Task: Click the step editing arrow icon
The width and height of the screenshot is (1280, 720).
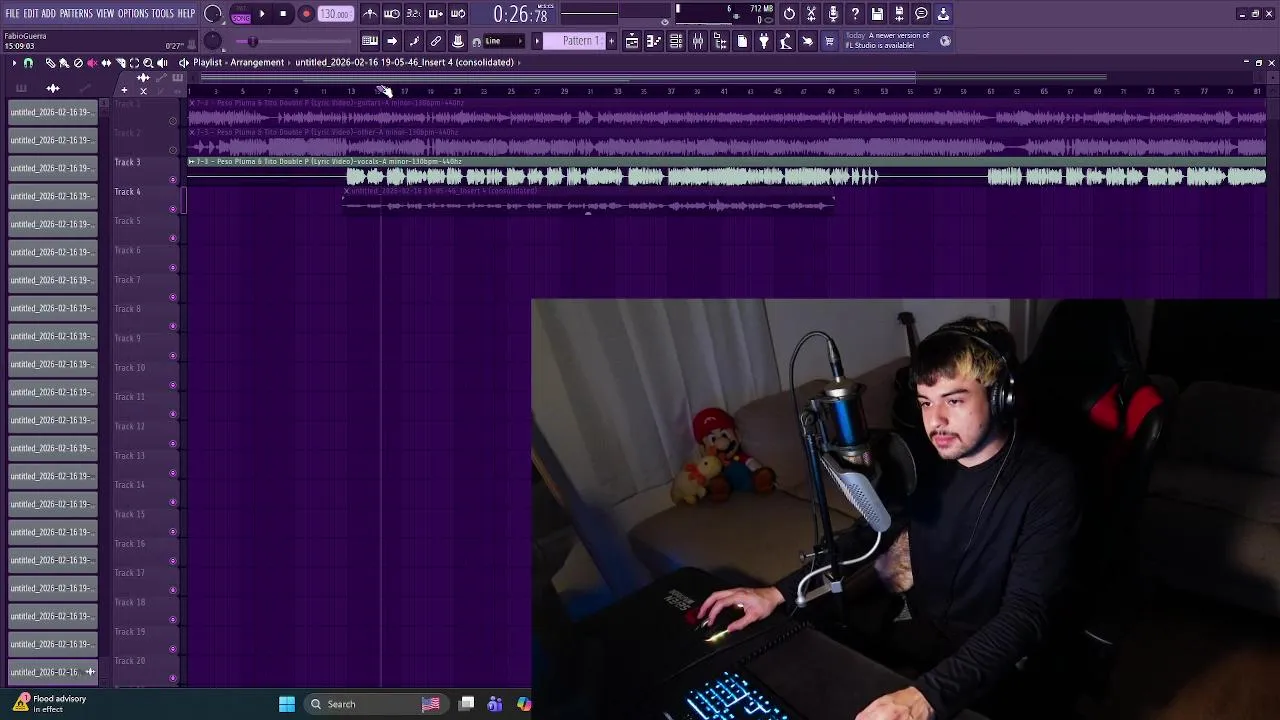Action: (x=392, y=41)
